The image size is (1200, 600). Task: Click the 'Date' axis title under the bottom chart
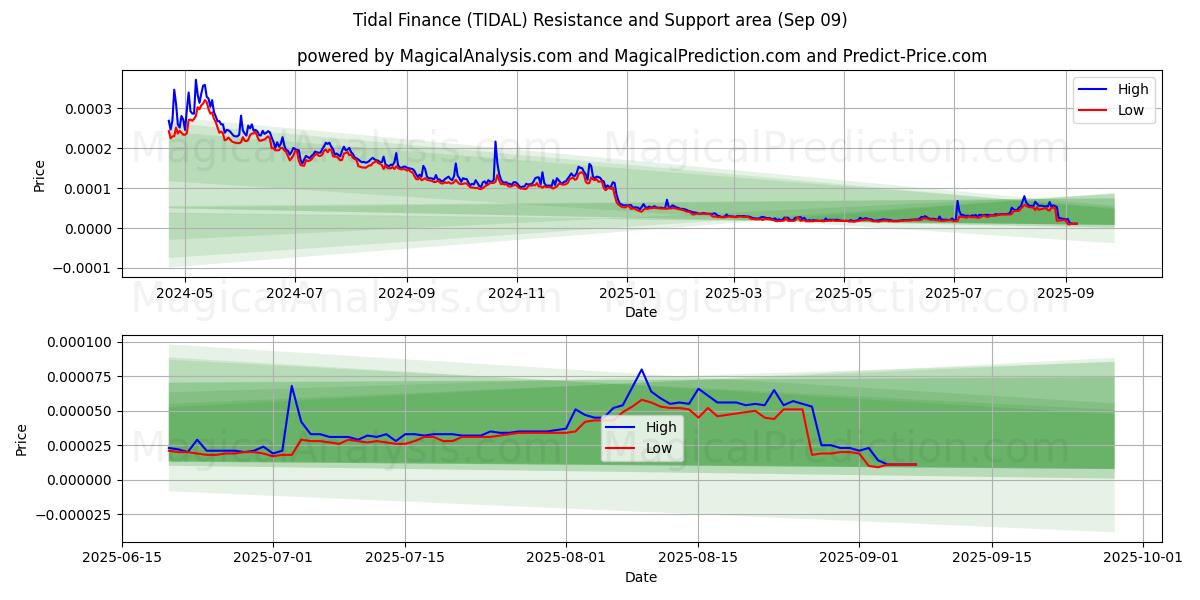641,577
